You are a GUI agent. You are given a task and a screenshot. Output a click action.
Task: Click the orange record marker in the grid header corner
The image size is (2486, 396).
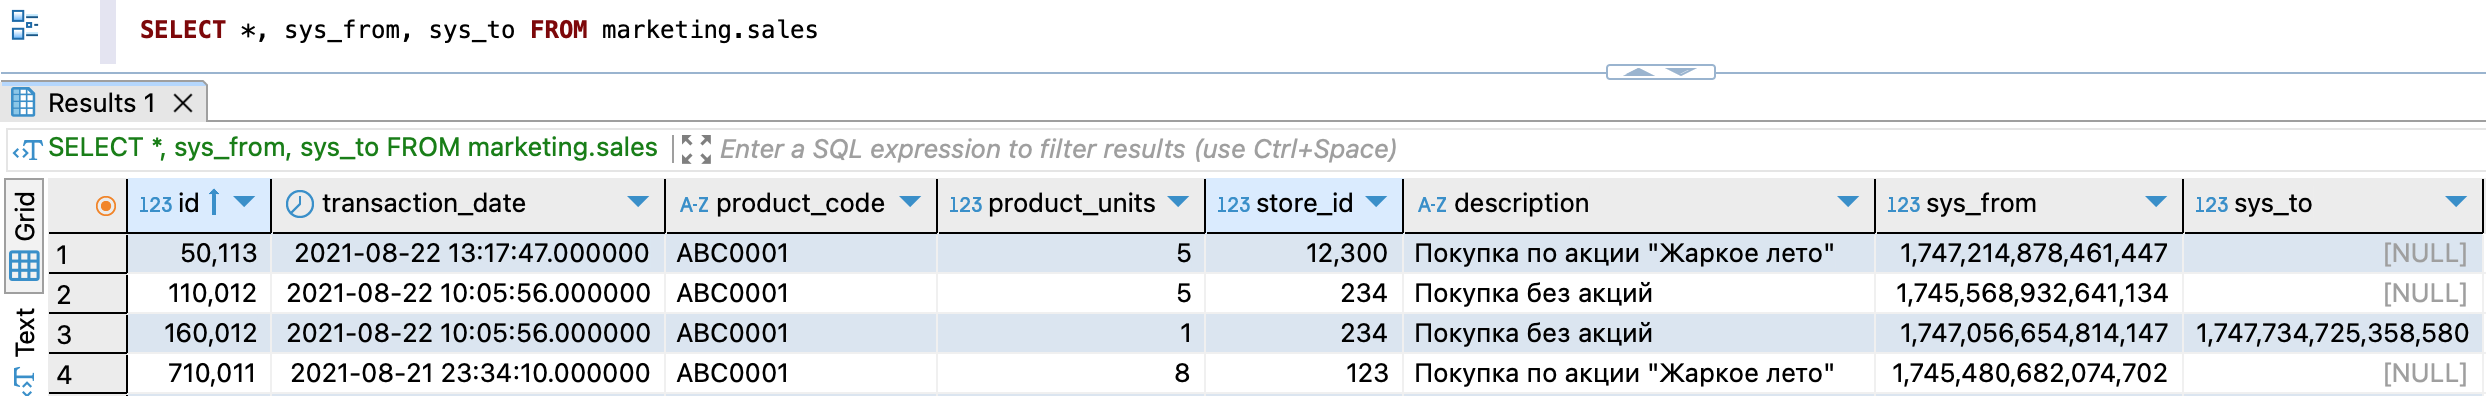coord(105,205)
